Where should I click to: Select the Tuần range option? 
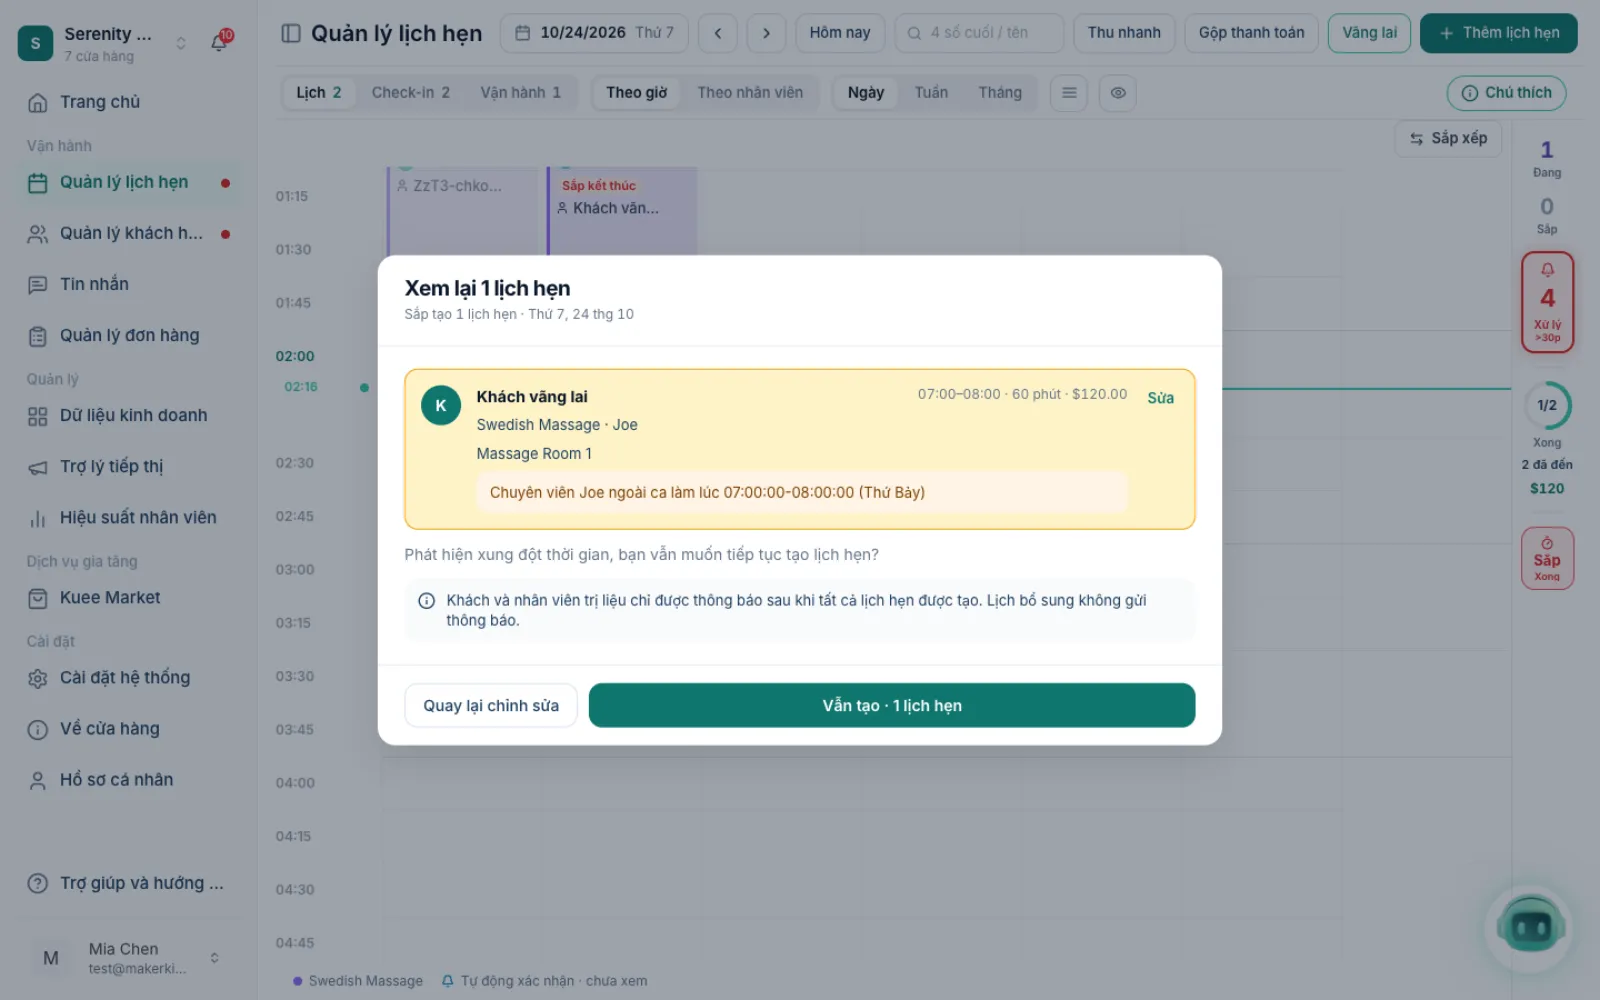(x=931, y=93)
